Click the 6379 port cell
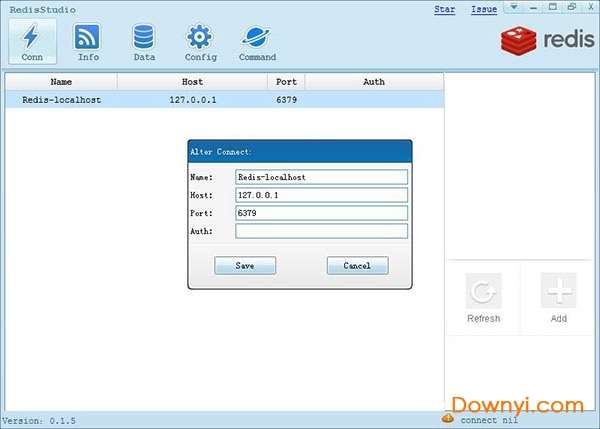 [x=286, y=100]
